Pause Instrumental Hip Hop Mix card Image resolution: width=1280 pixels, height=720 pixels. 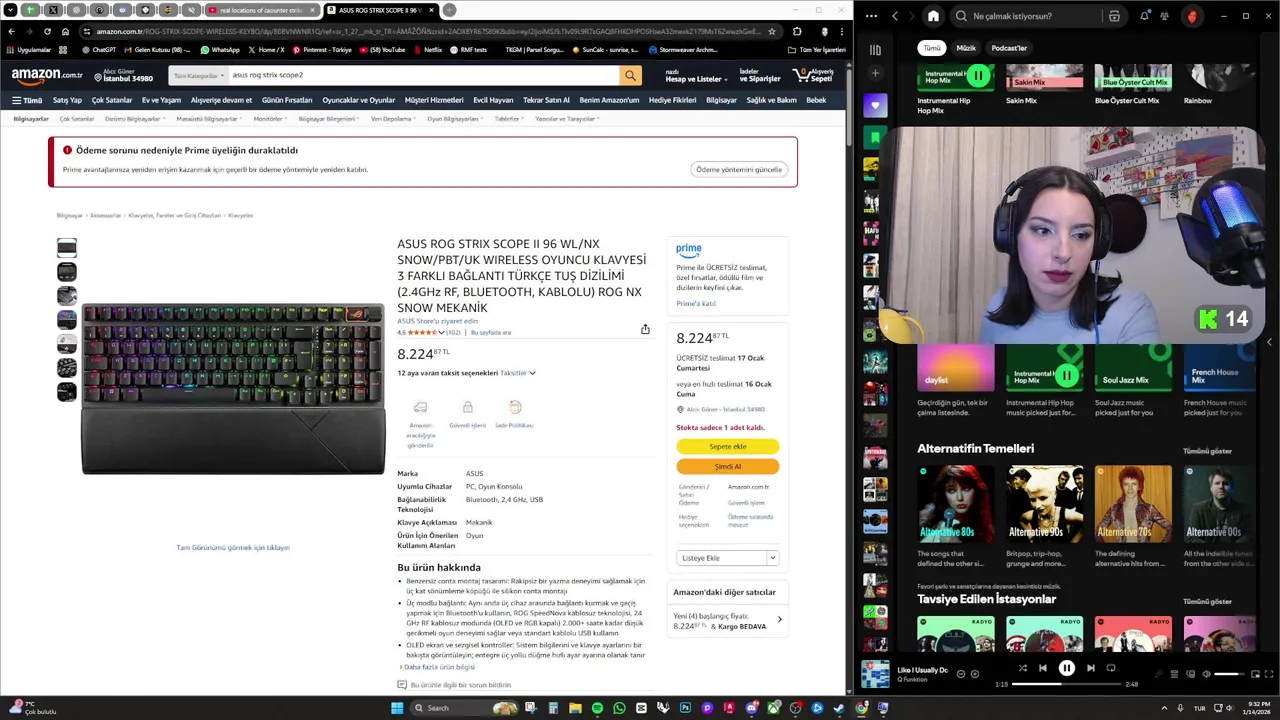(x=978, y=76)
